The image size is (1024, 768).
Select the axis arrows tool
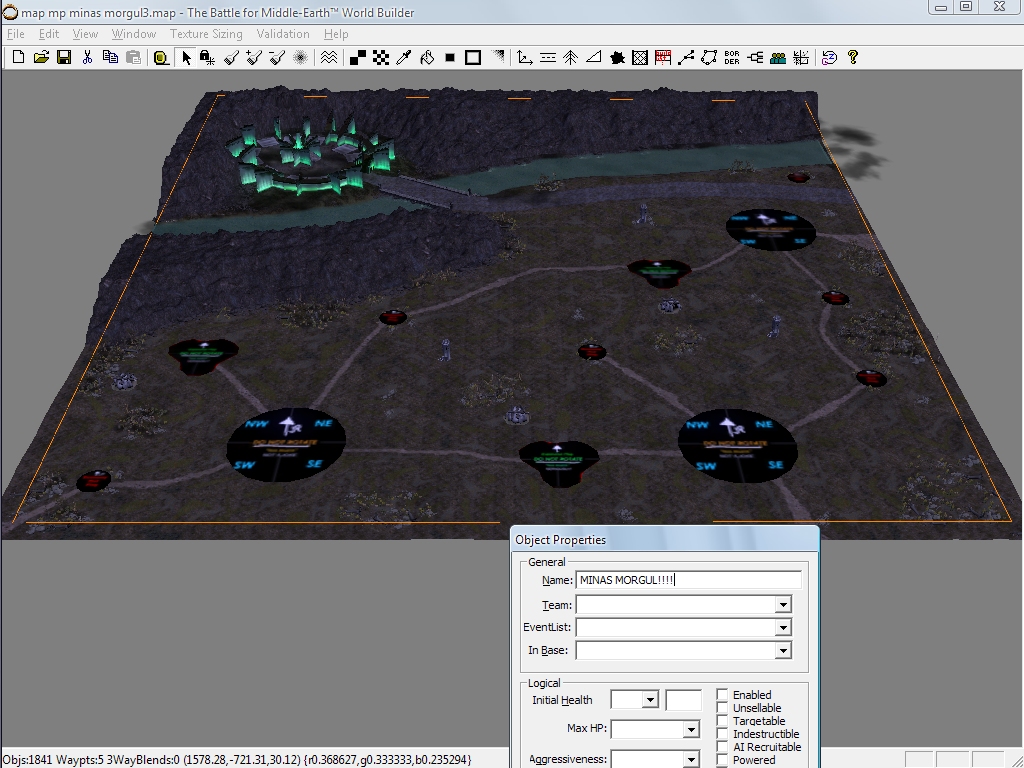click(x=524, y=57)
